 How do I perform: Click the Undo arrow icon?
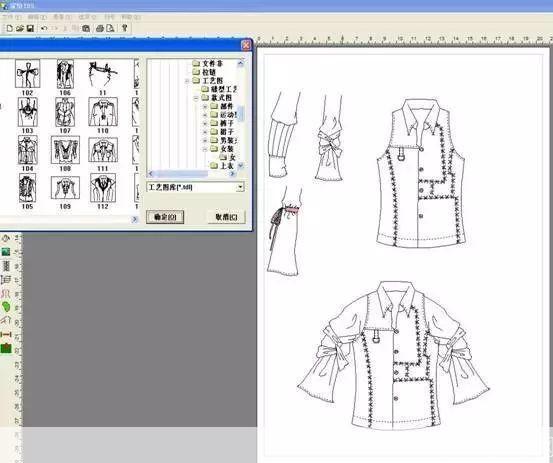[44, 28]
